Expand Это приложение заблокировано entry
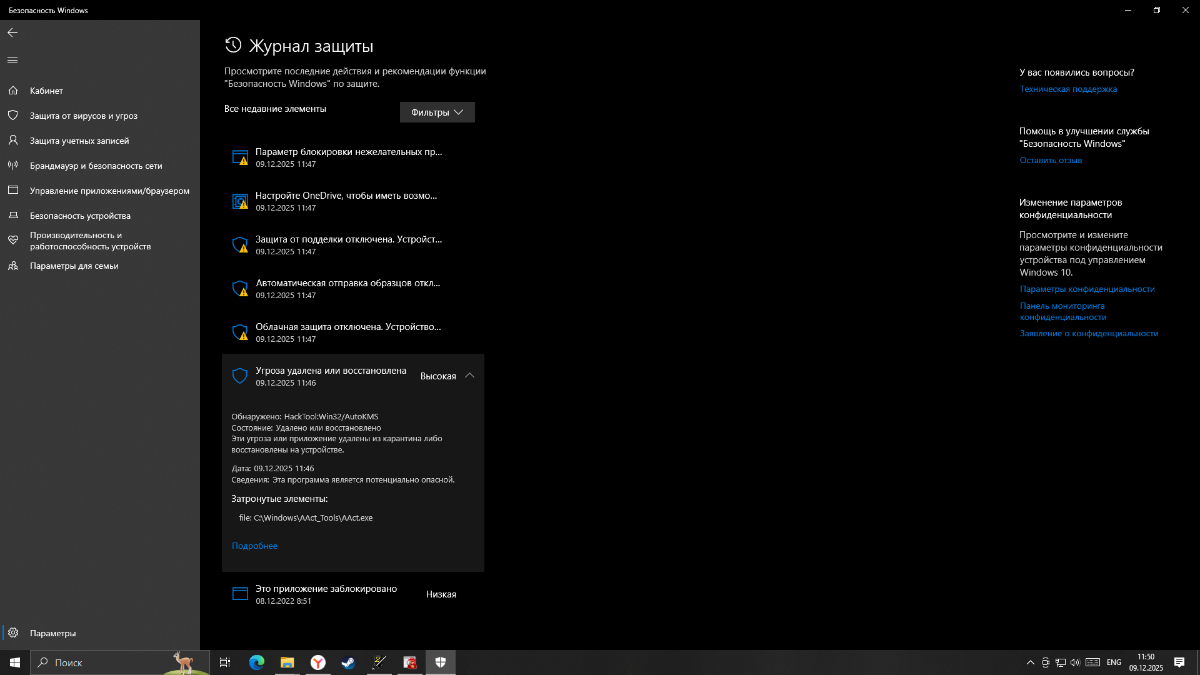Viewport: 1200px width, 675px height. point(353,594)
